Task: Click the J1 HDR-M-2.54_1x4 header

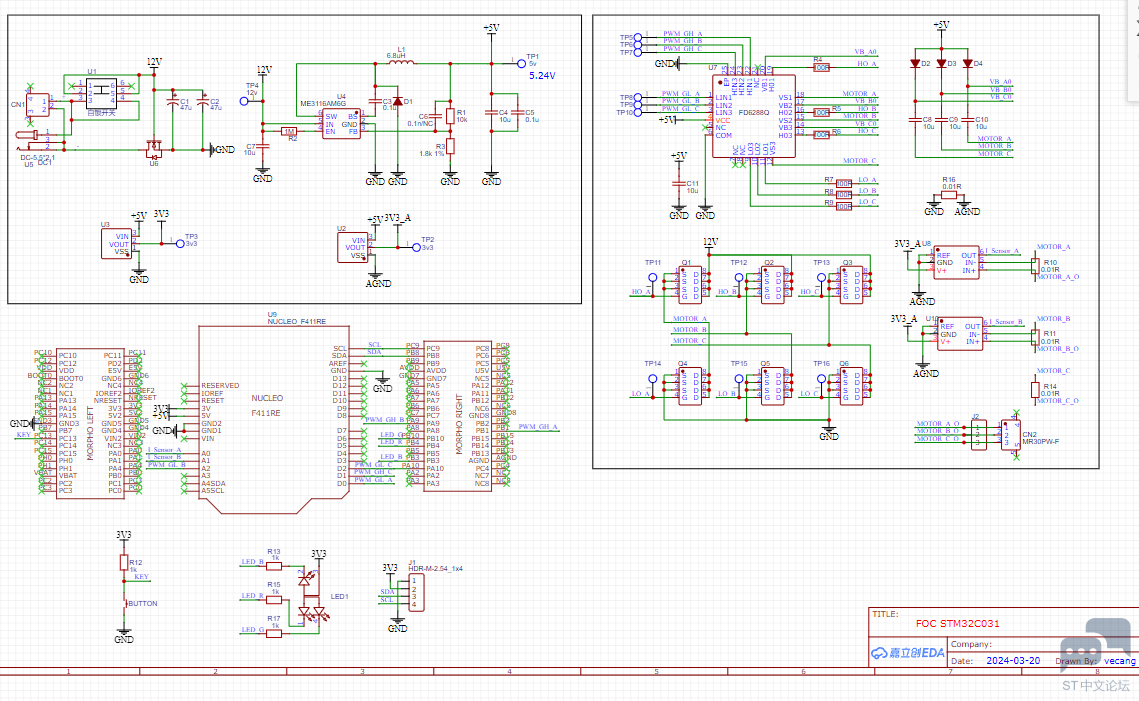Action: pyautogui.click(x=416, y=592)
